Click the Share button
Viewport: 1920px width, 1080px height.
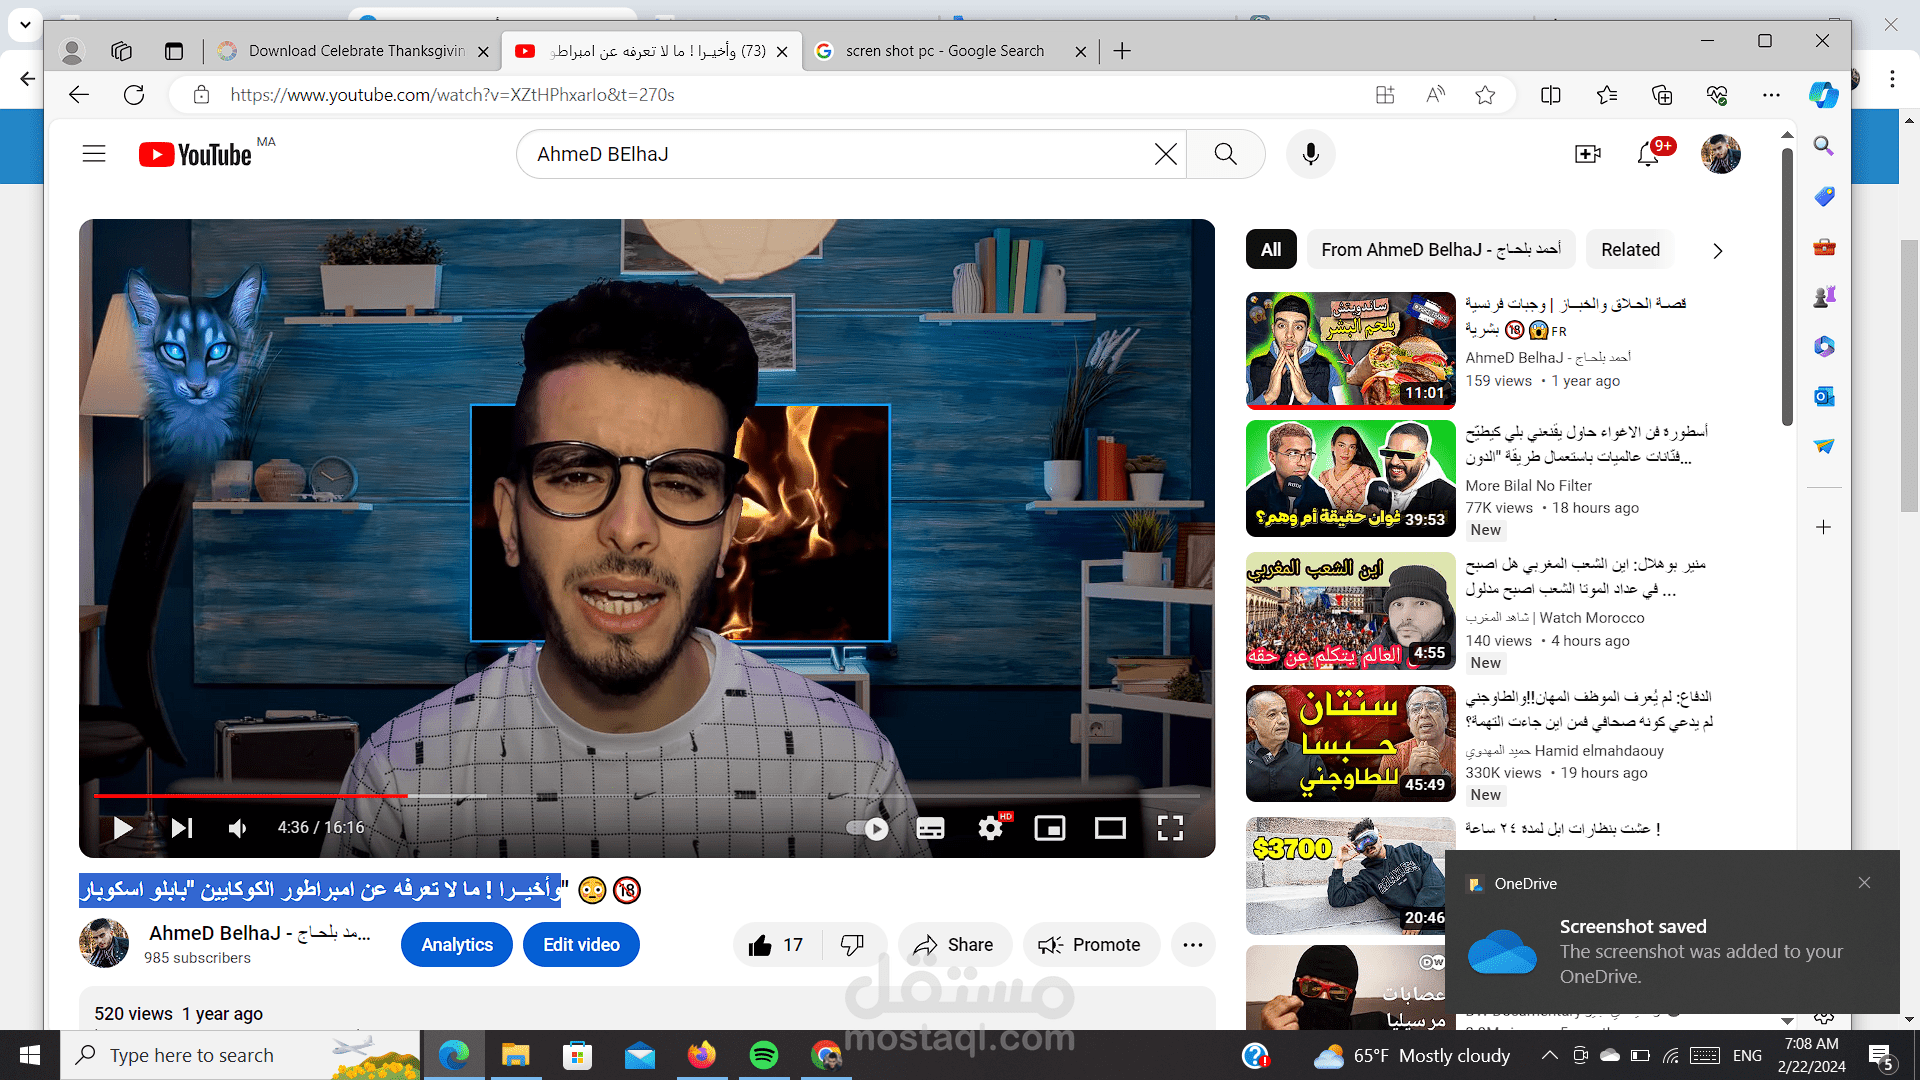954,945
